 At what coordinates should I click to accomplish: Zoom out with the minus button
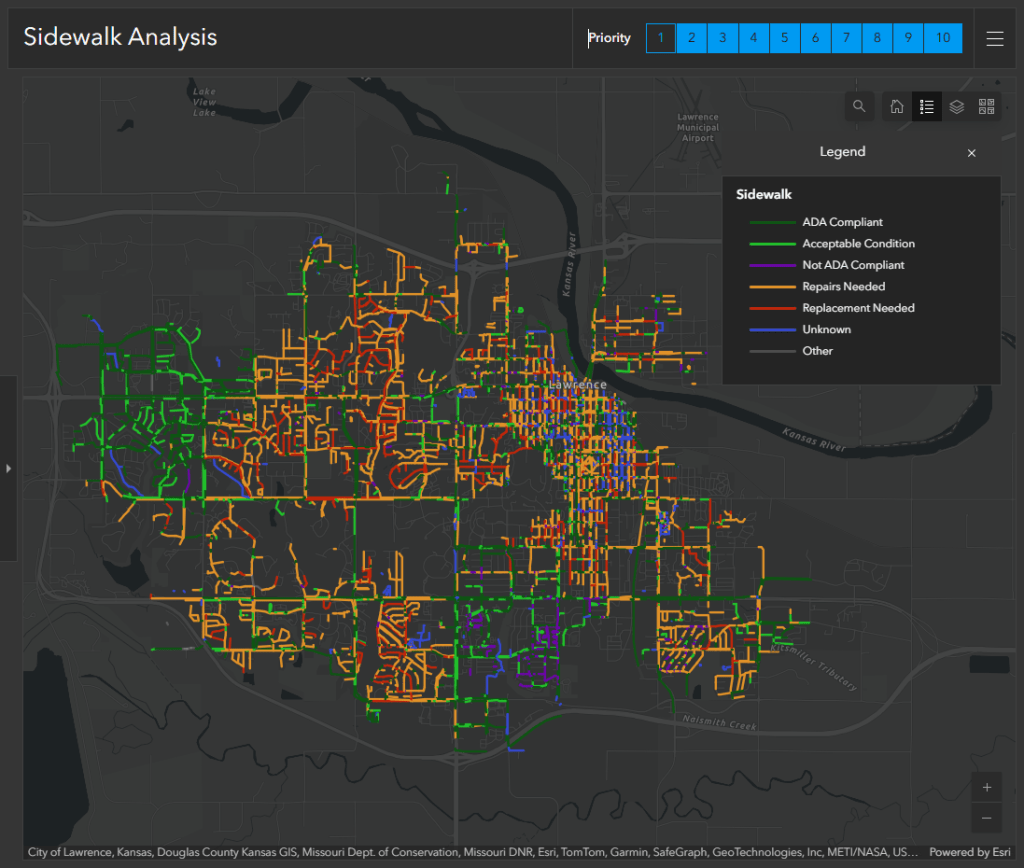986,818
